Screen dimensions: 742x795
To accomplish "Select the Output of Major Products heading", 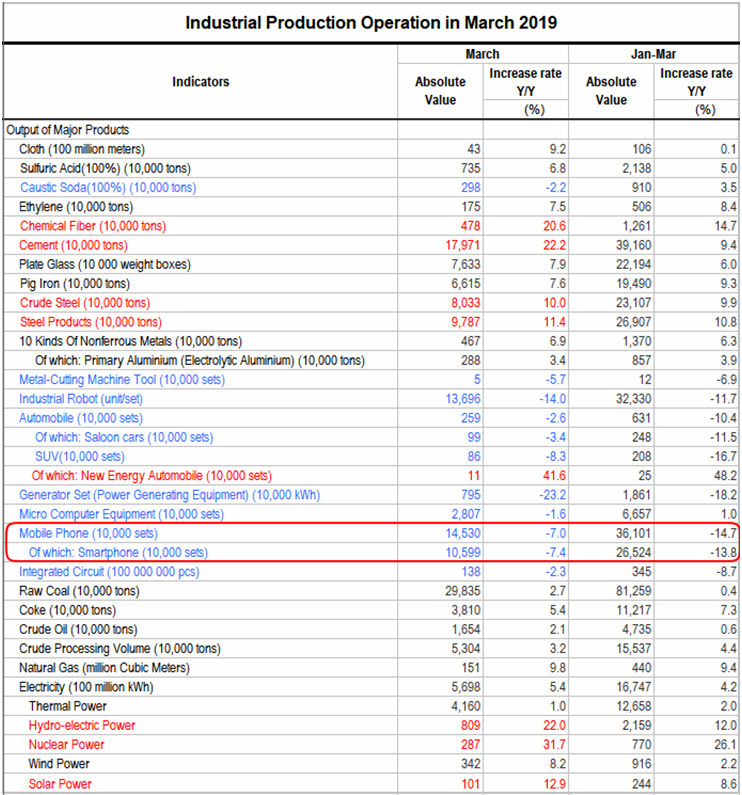I will pos(67,130).
